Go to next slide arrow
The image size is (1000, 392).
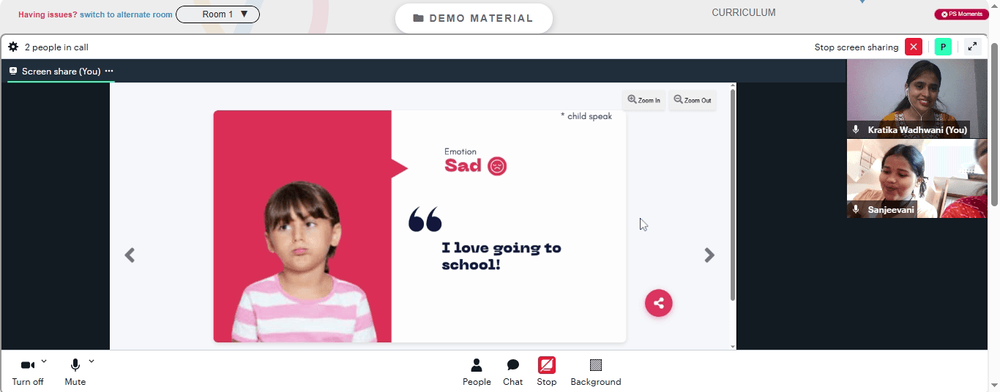709,255
